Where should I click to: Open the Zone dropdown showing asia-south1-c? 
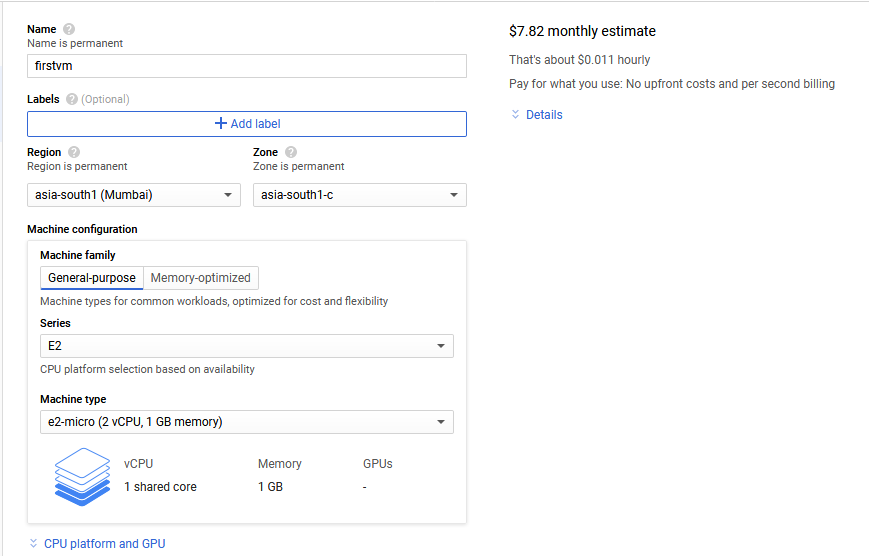359,195
